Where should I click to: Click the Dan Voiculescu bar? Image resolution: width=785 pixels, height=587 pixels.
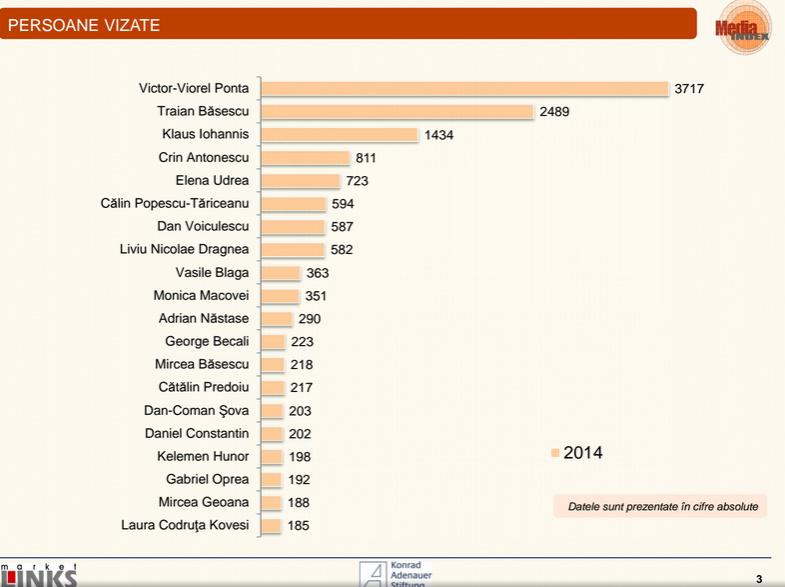coord(293,227)
